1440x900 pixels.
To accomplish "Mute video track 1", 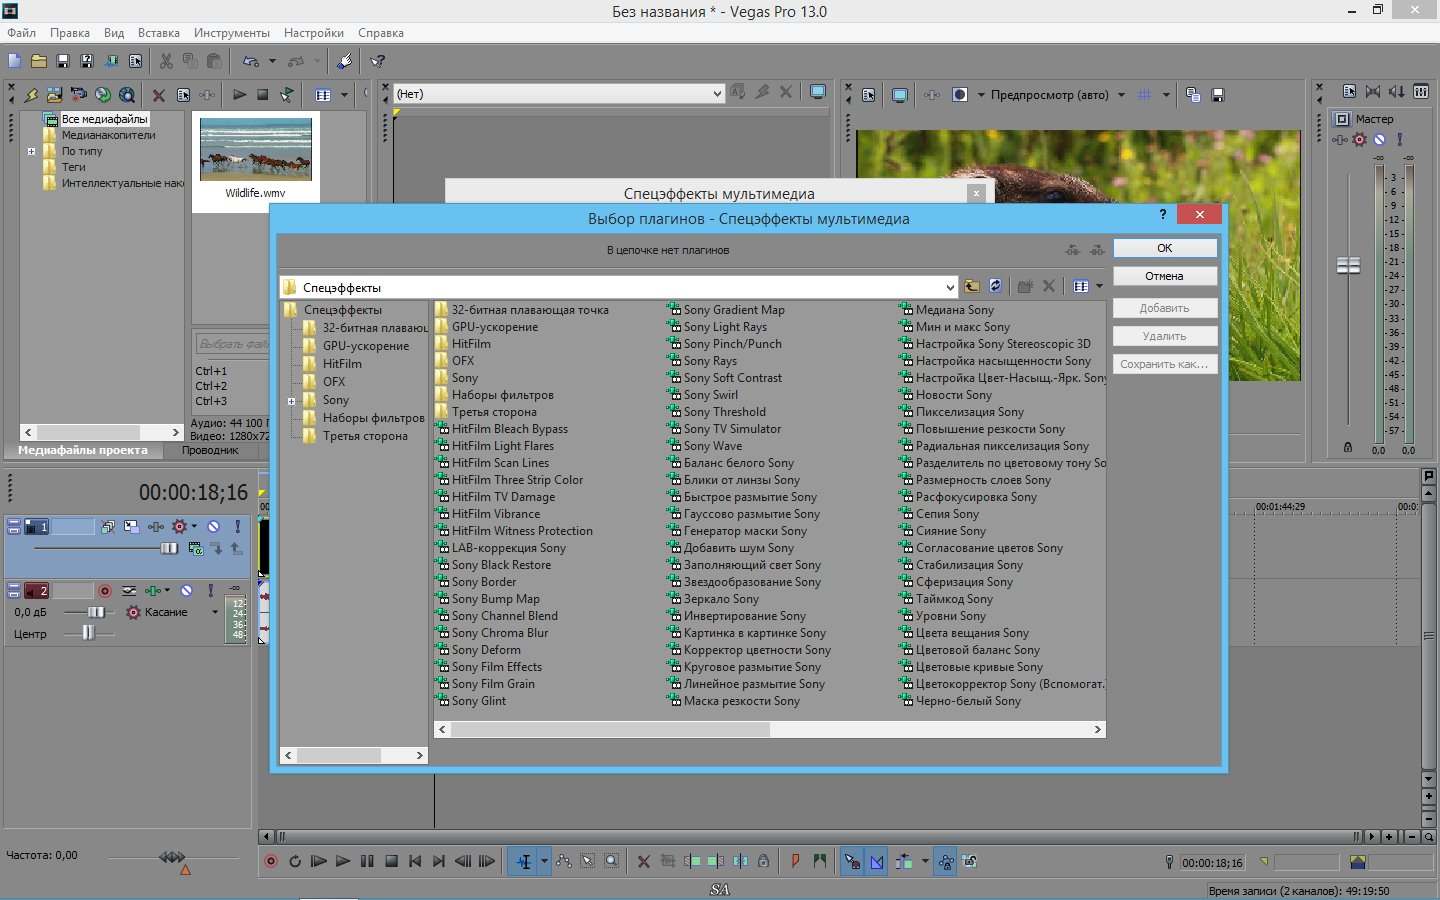I will click(x=213, y=526).
